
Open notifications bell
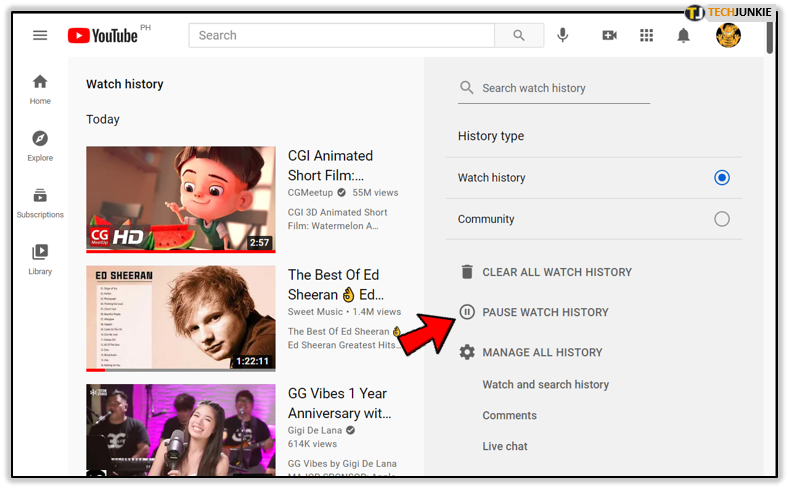tap(683, 35)
